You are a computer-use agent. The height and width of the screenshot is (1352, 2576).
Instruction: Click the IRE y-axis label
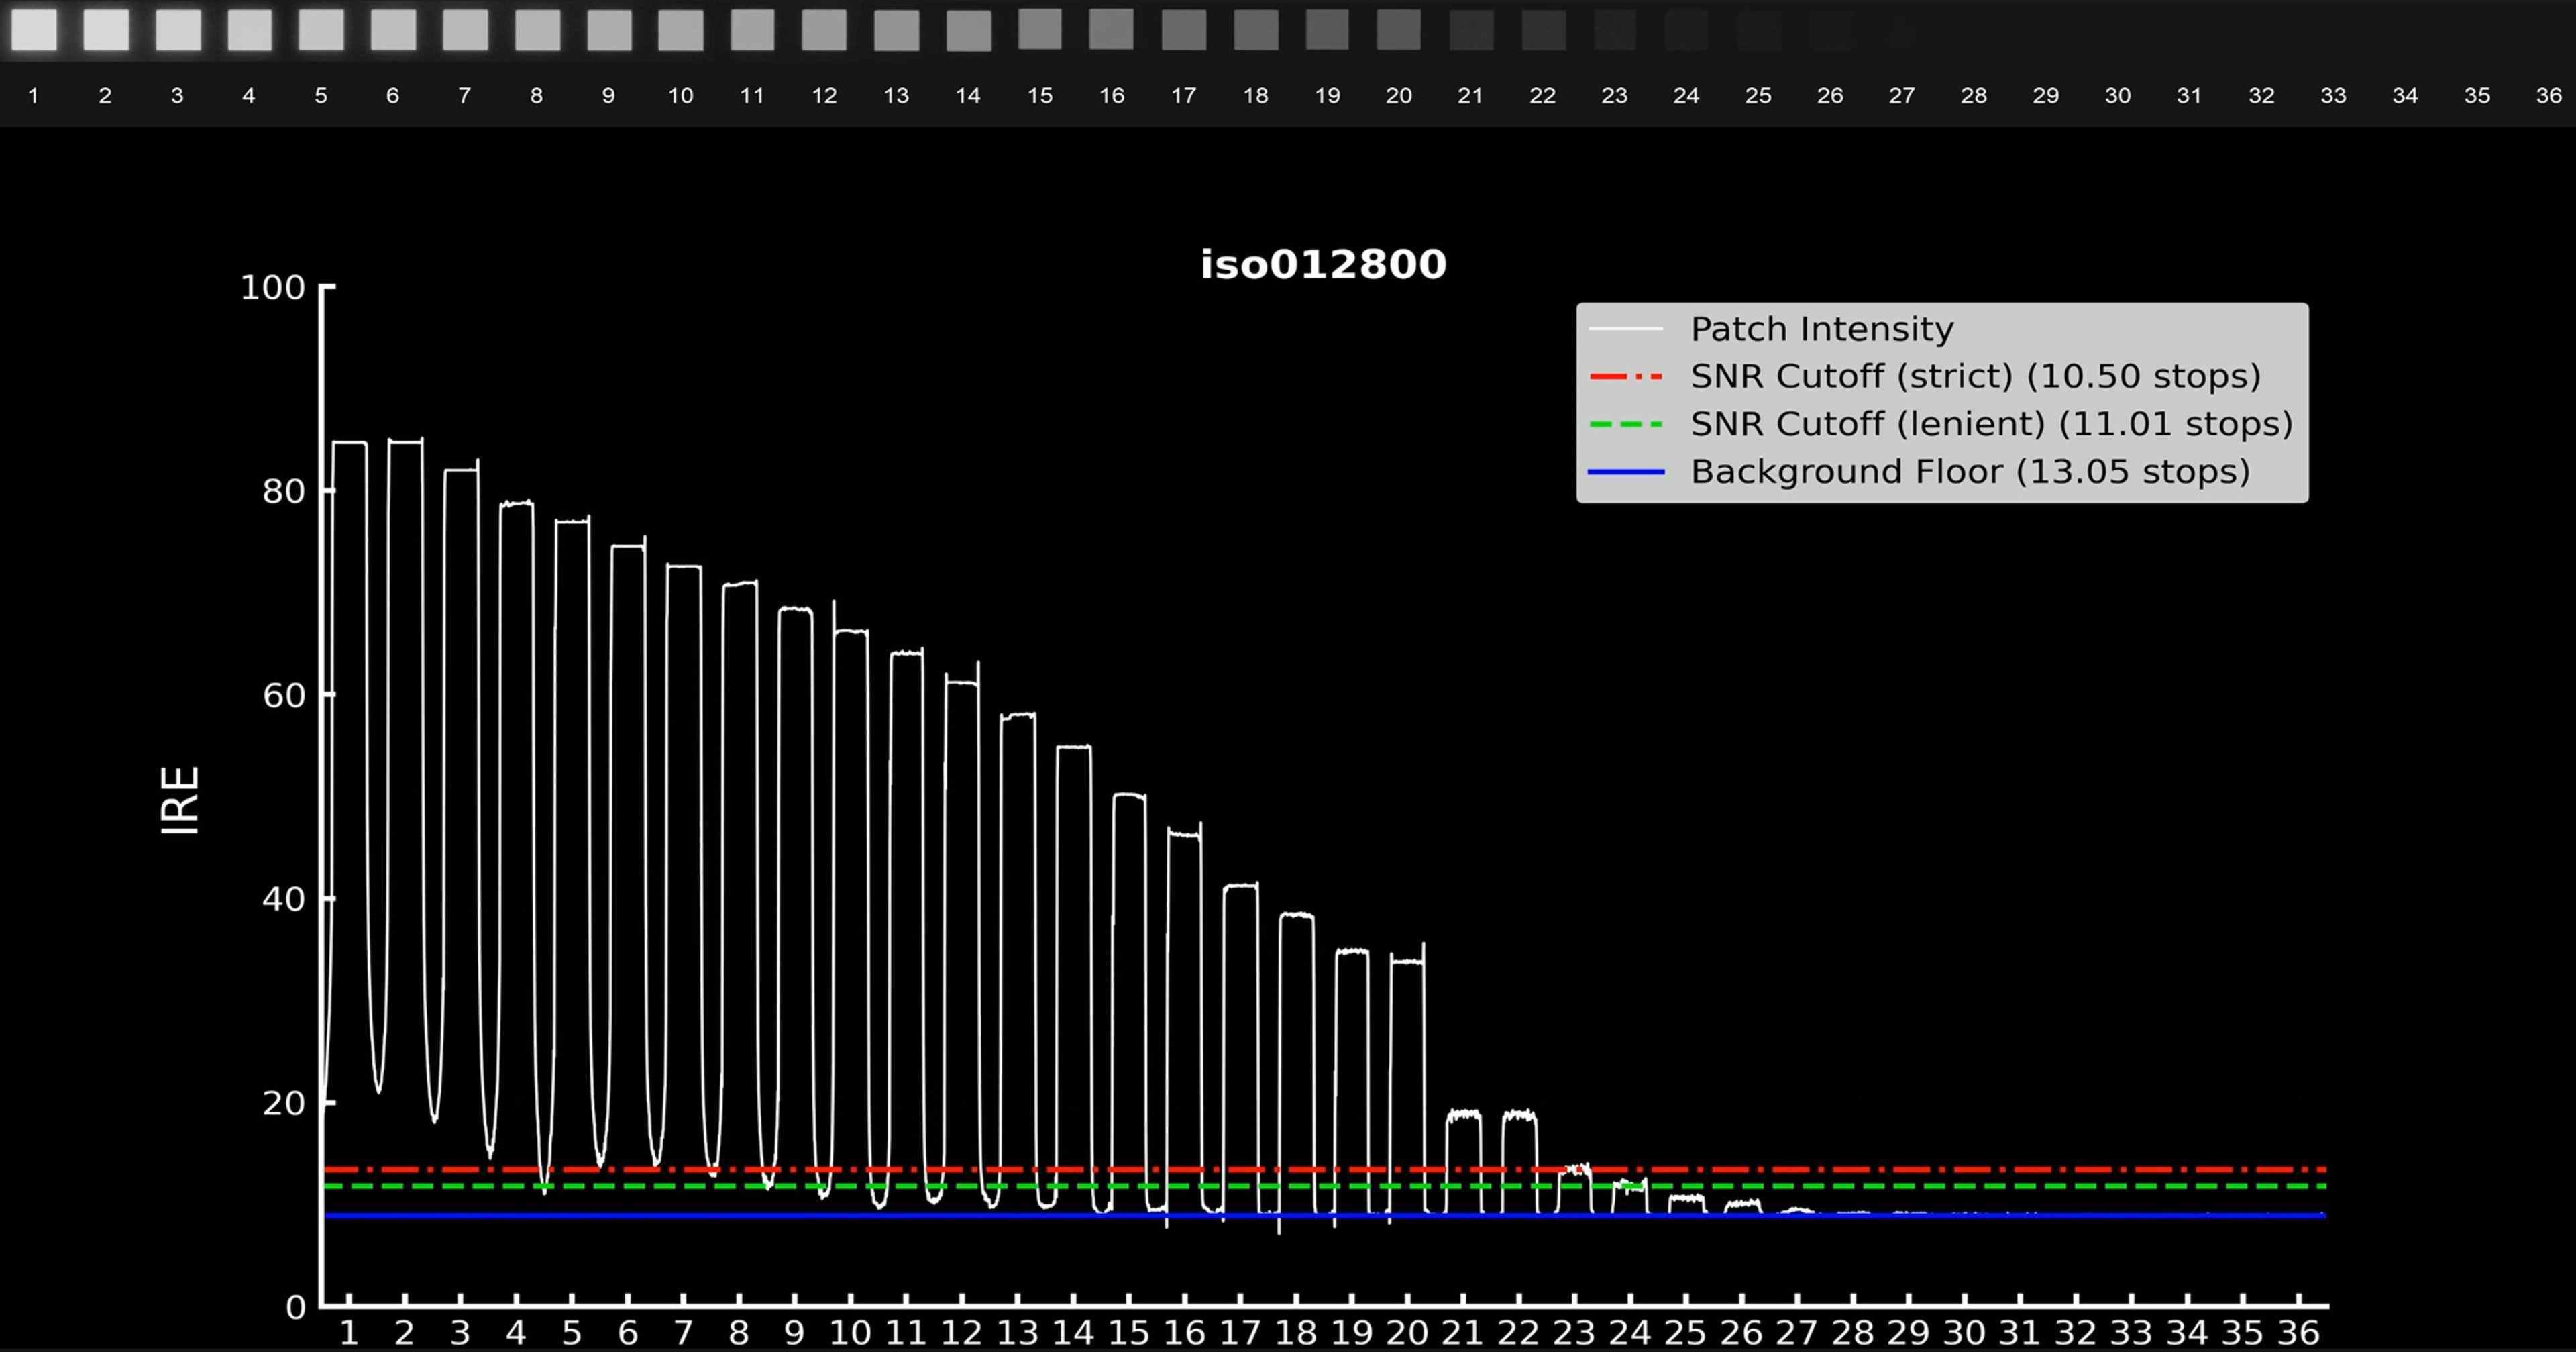[x=181, y=800]
